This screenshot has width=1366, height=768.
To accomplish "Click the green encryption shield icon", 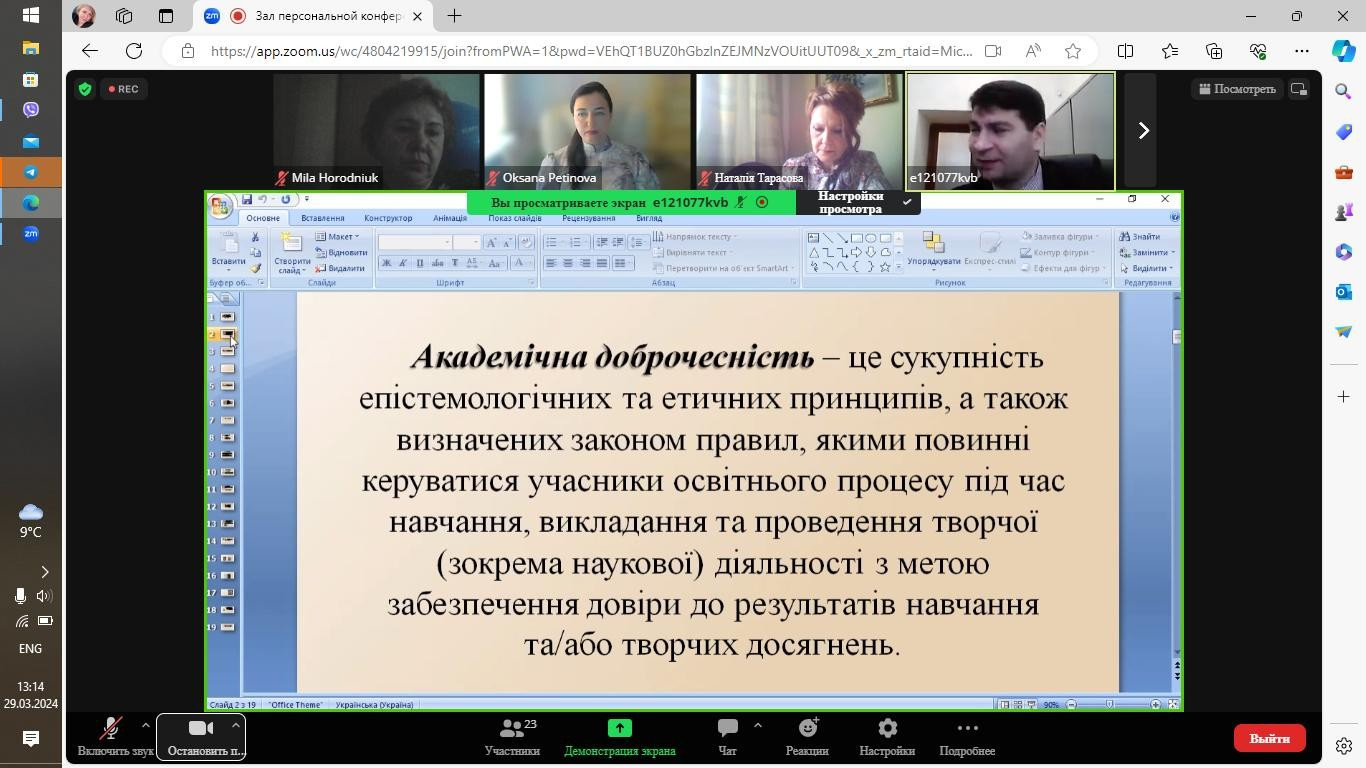I will [x=85, y=89].
